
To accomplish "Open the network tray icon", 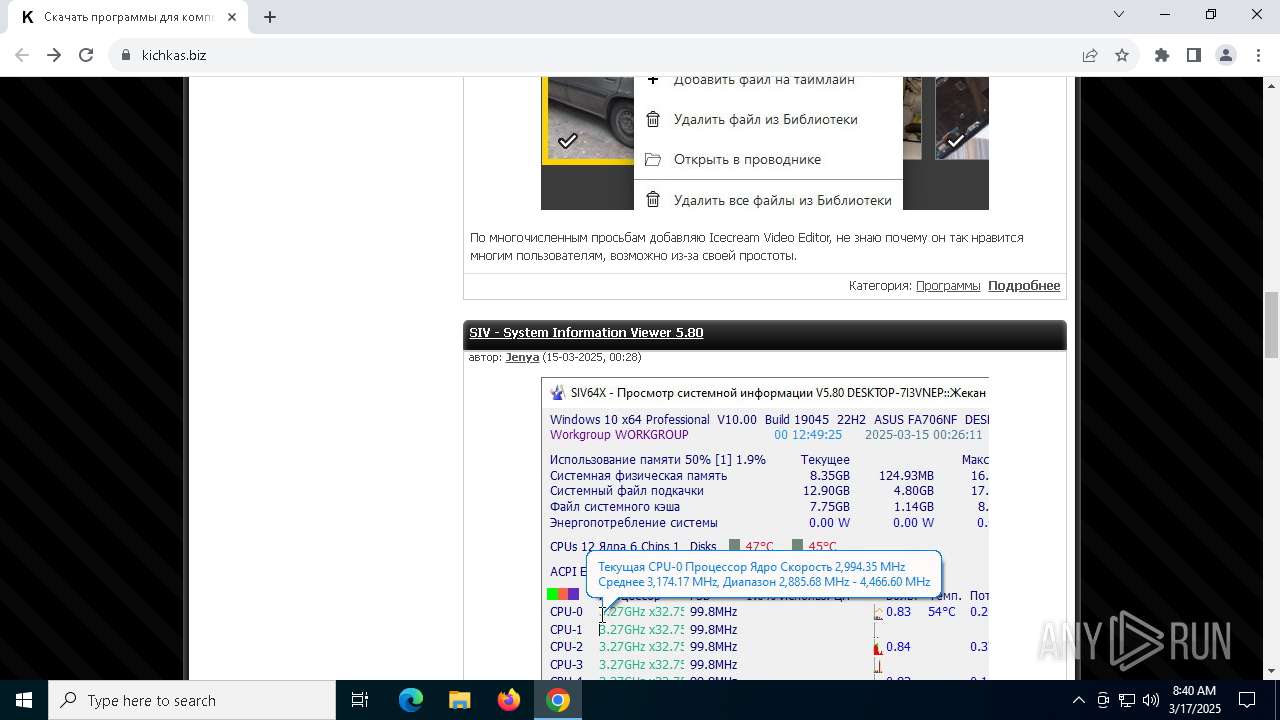I will tap(1127, 700).
